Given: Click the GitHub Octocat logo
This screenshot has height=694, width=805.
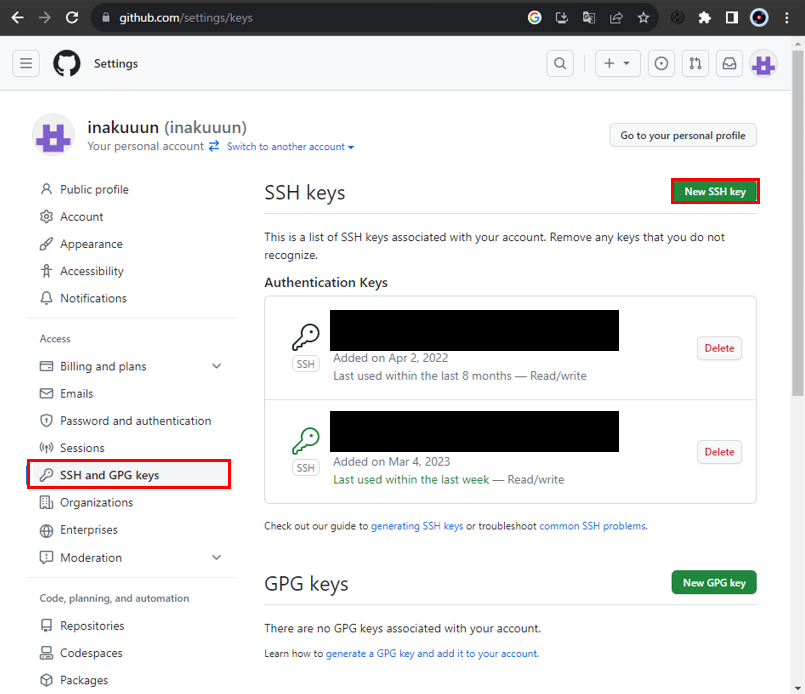Looking at the screenshot, I should [66, 63].
